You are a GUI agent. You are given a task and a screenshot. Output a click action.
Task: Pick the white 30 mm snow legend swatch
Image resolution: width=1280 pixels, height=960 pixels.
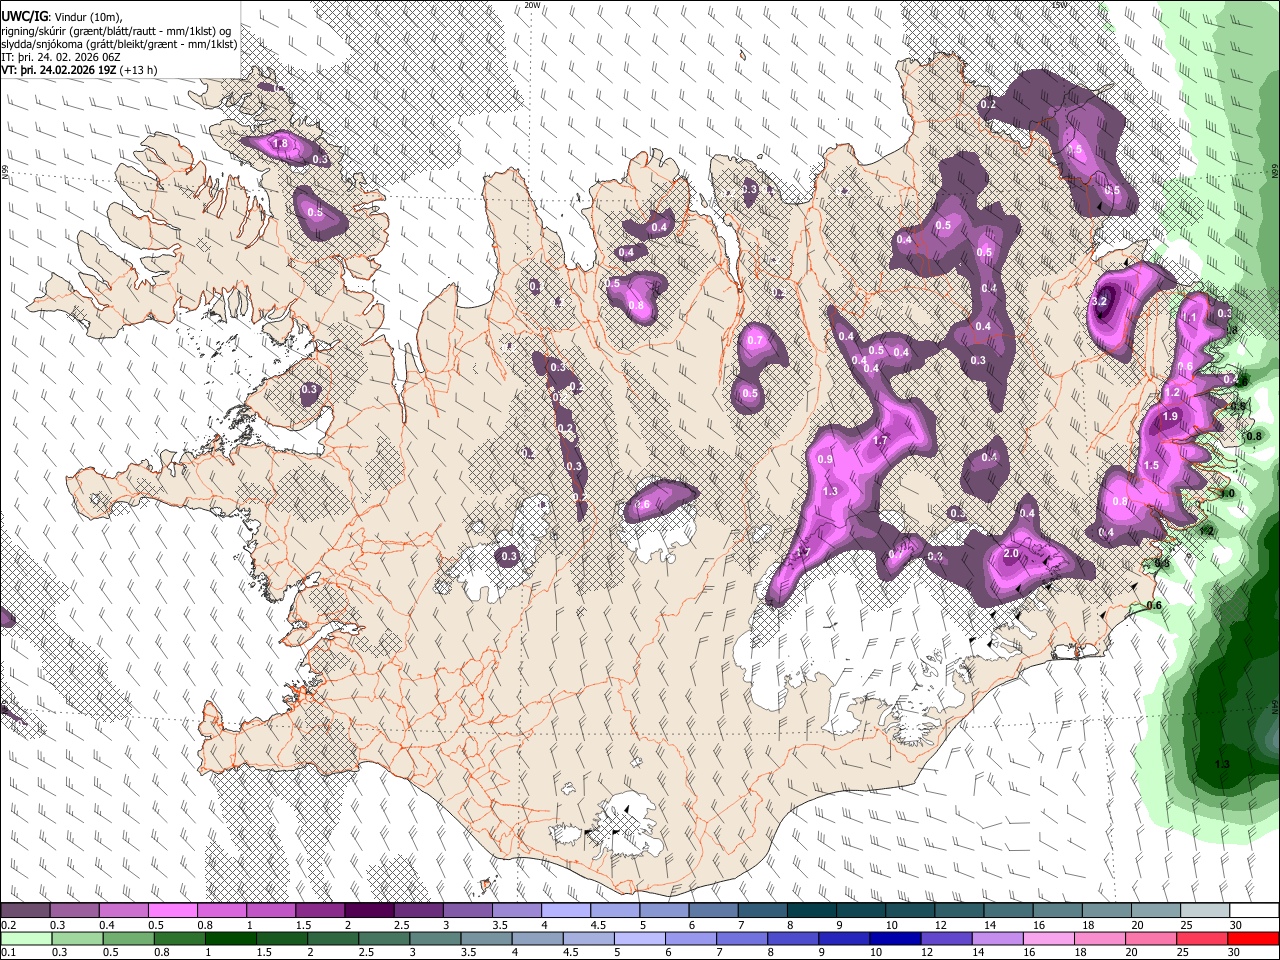click(x=1254, y=911)
